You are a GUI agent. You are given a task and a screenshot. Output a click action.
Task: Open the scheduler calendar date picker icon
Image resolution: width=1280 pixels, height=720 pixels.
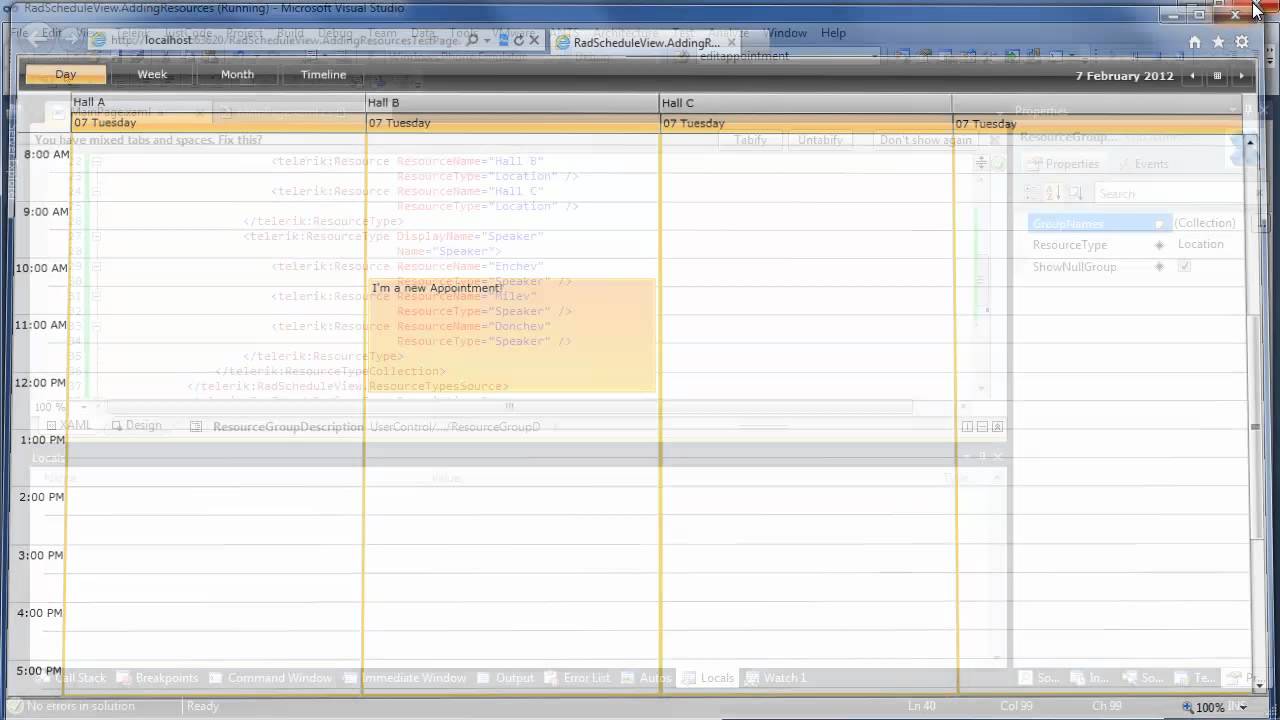tap(1217, 76)
